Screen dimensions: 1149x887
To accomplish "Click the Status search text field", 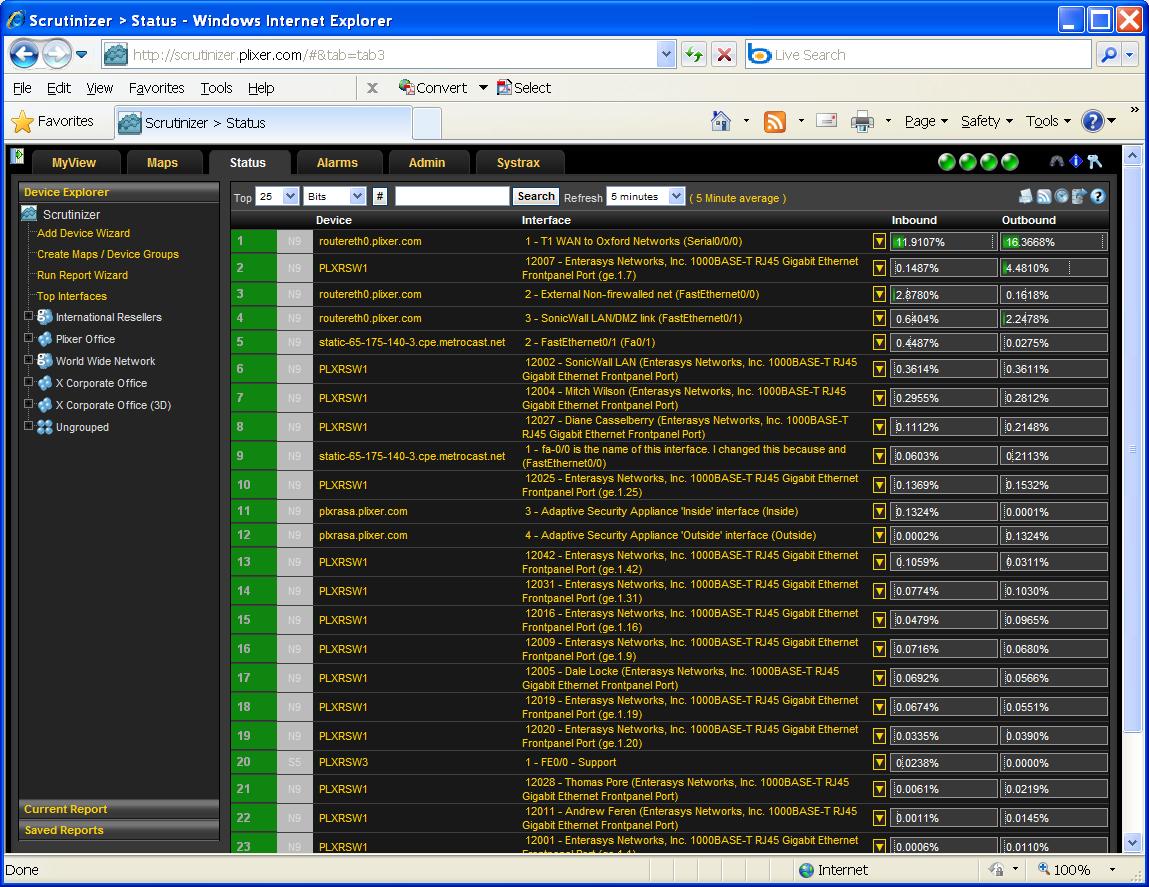I will point(451,196).
